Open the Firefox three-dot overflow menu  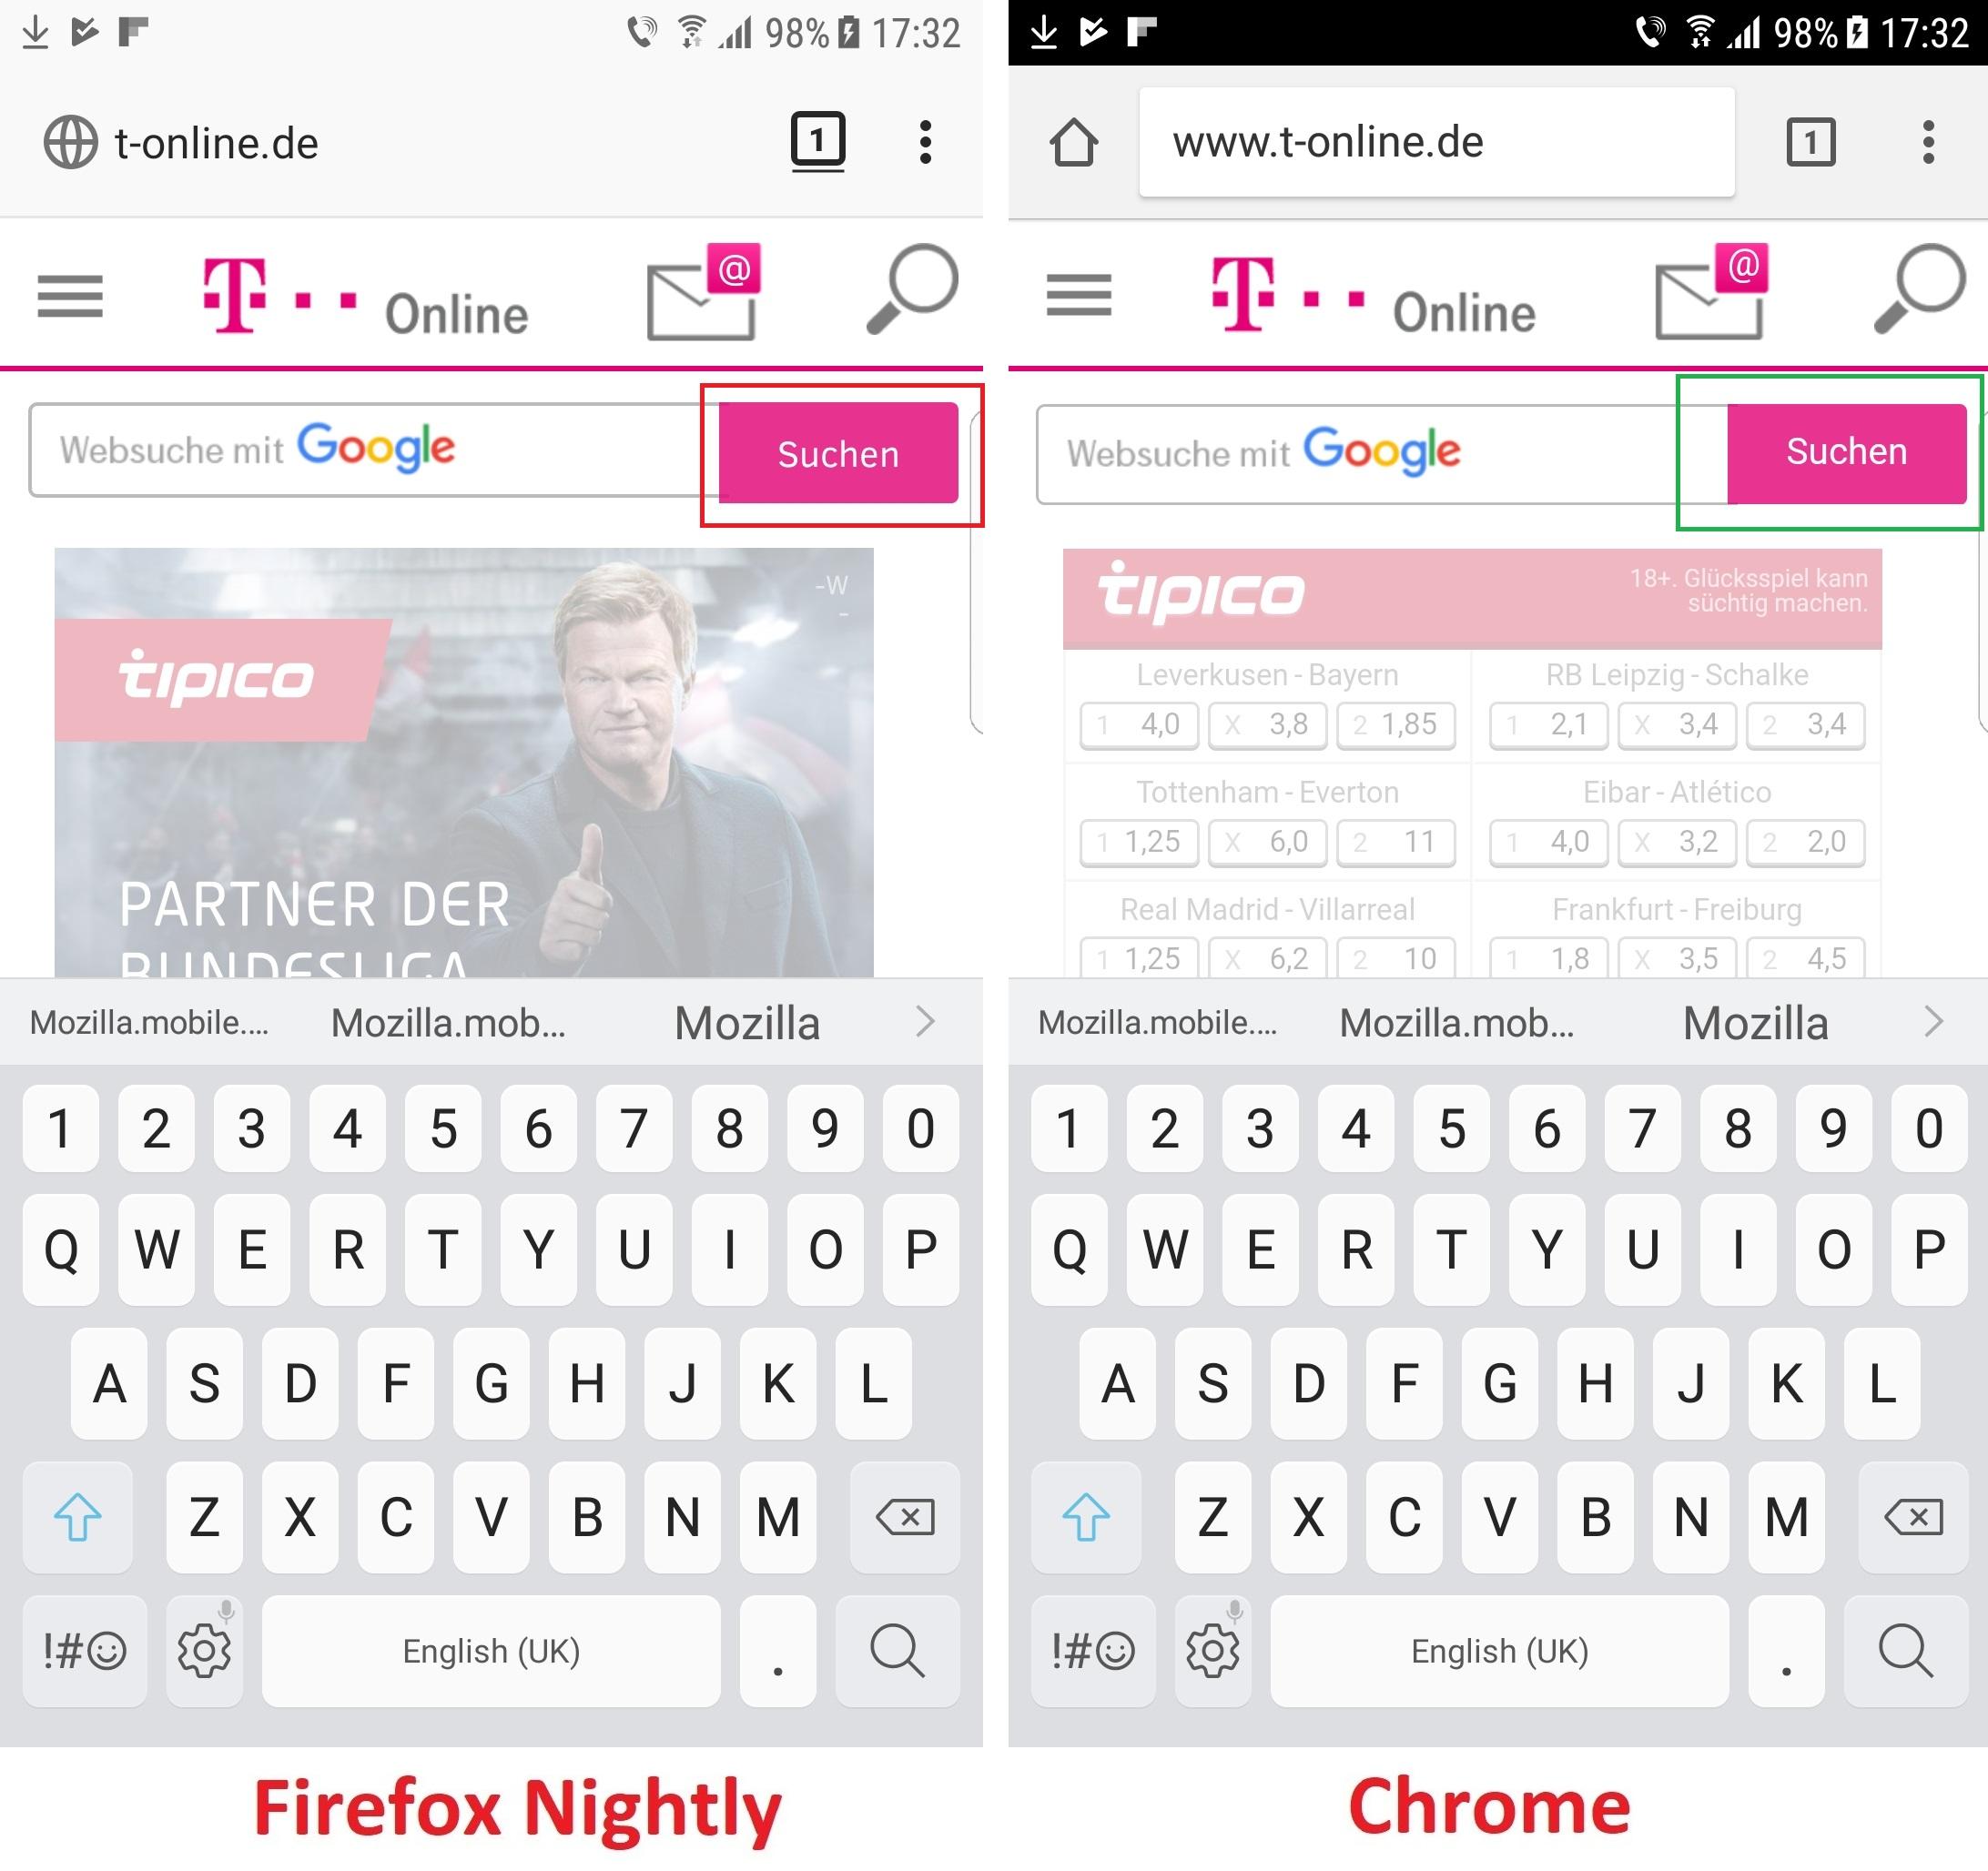925,142
